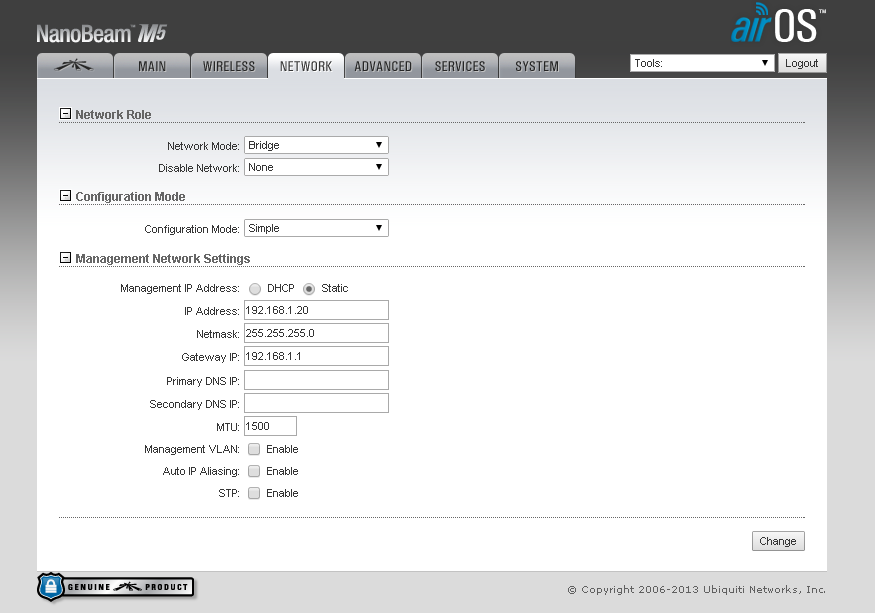The height and width of the screenshot is (613, 875).
Task: Select DHCP for Management IP Address
Action: (255, 289)
